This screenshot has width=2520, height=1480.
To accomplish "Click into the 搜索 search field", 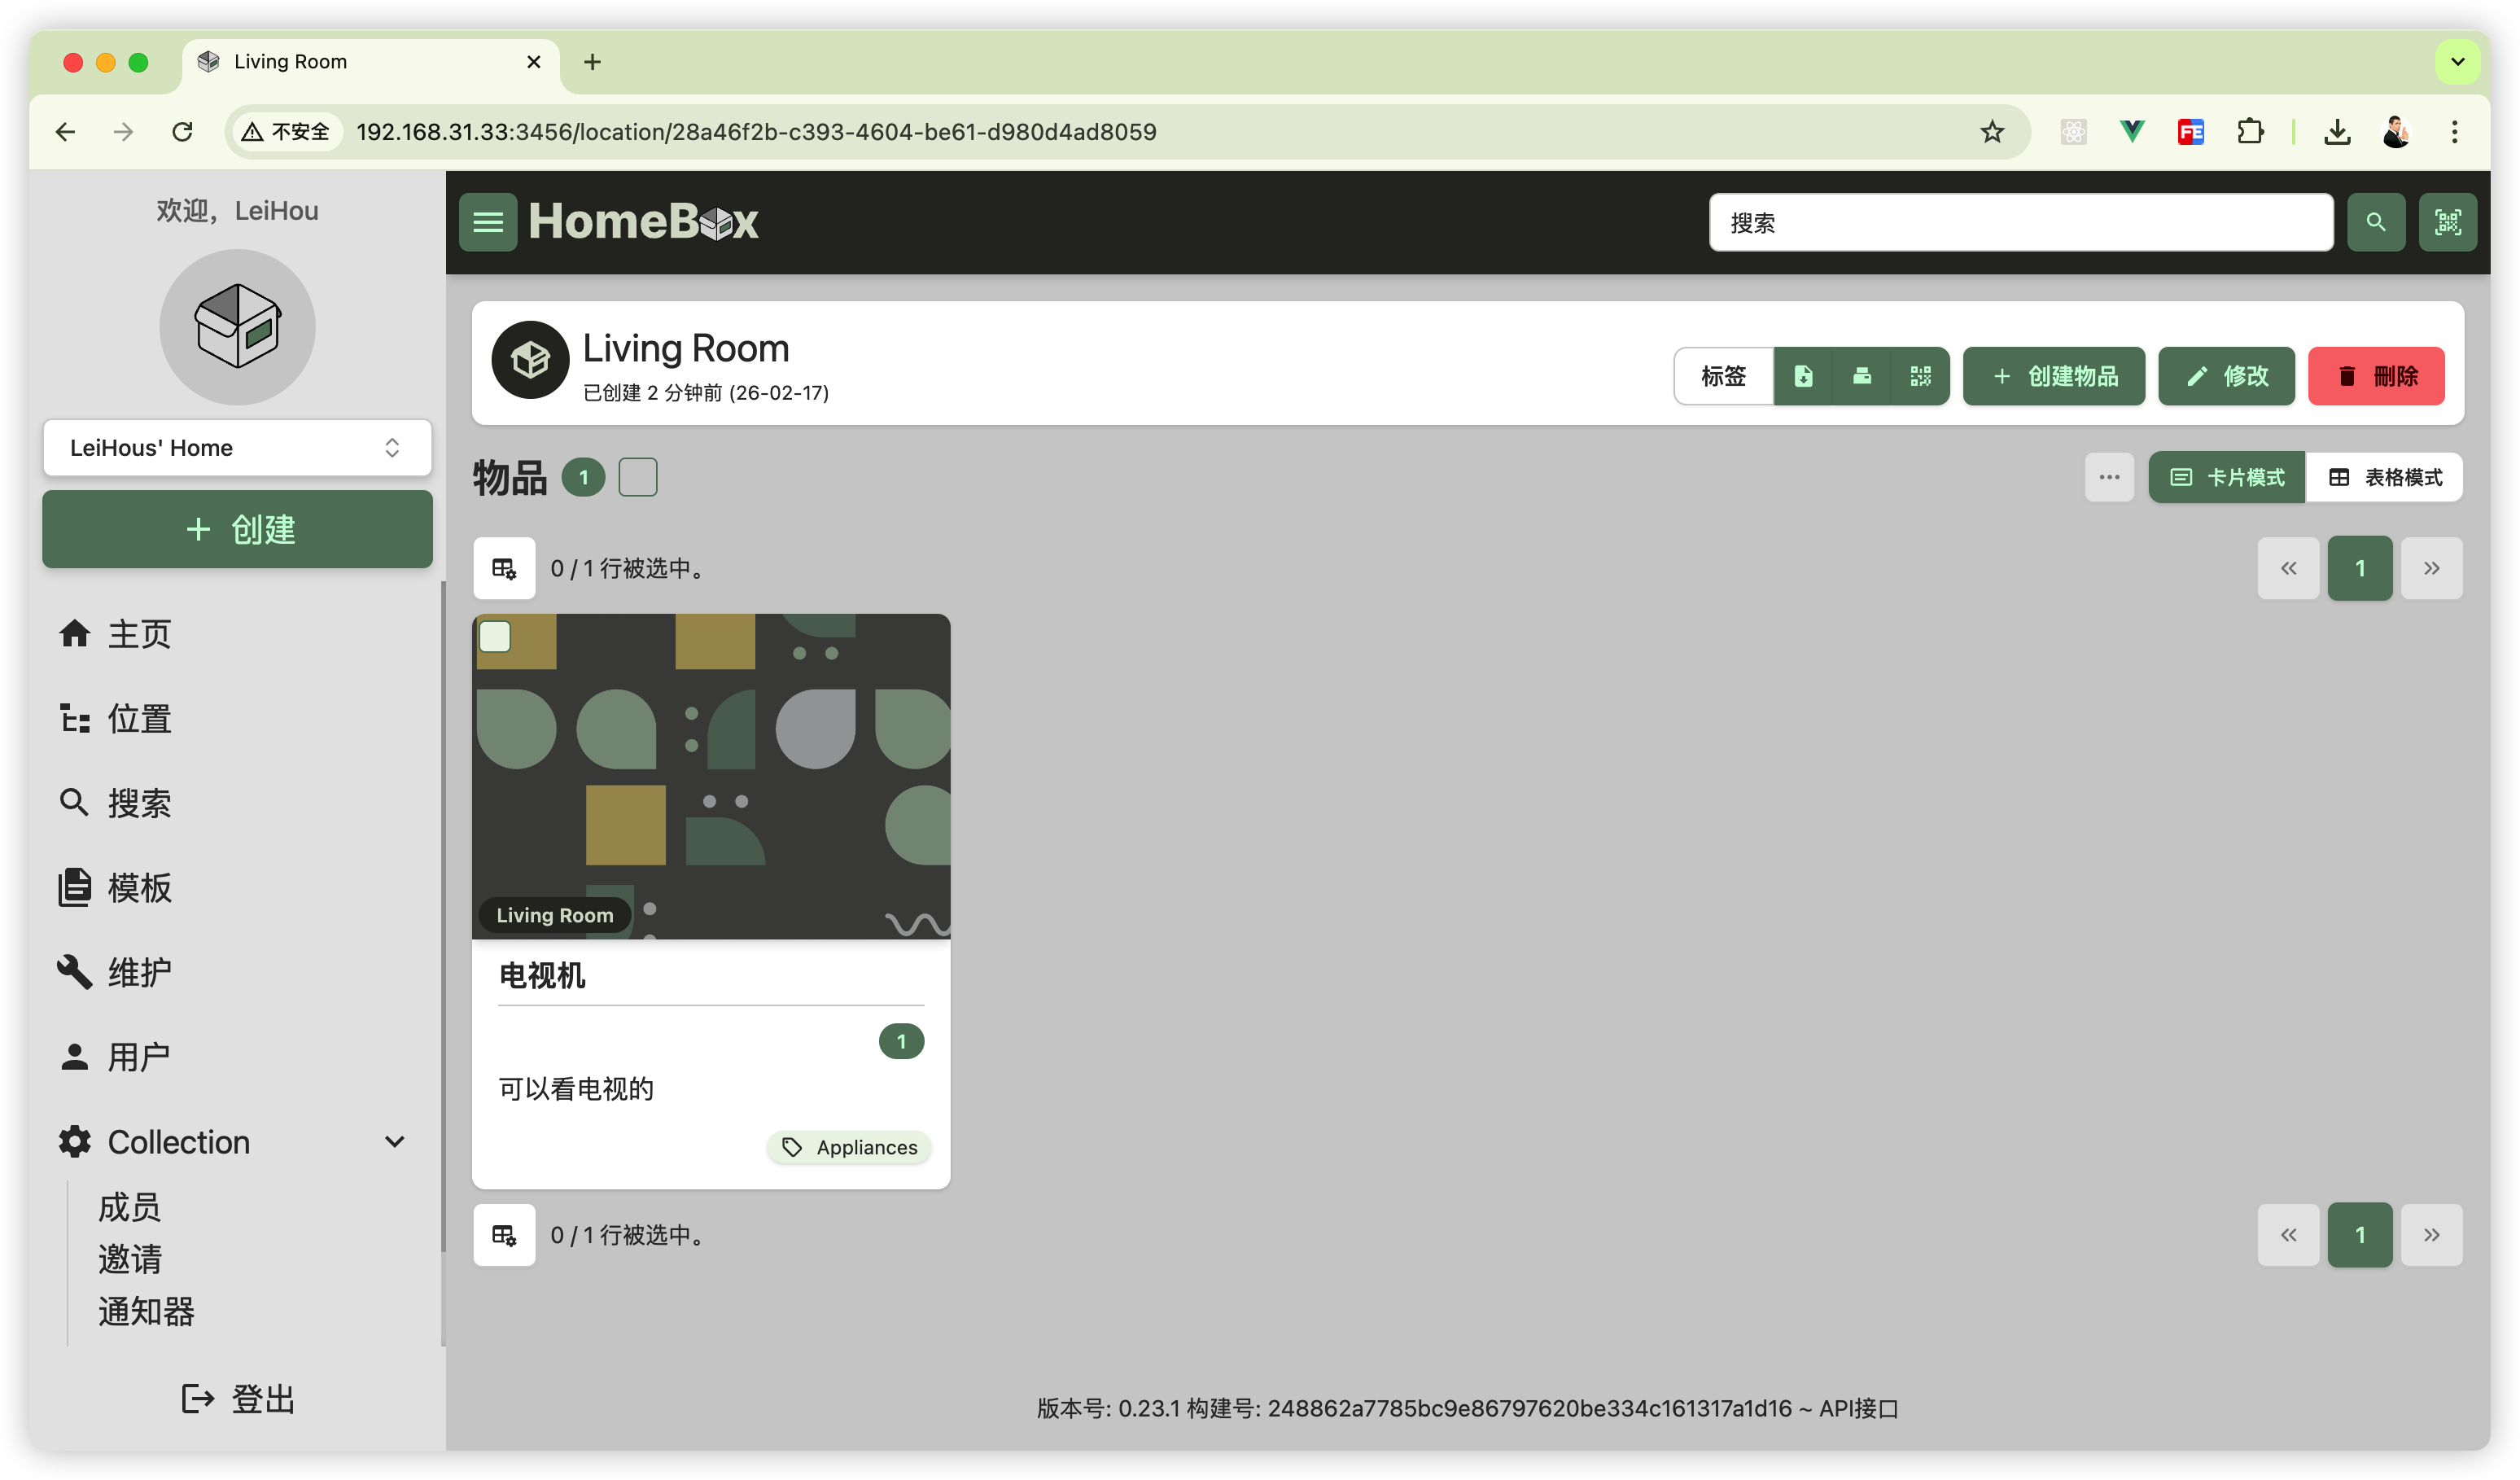I will point(2020,222).
